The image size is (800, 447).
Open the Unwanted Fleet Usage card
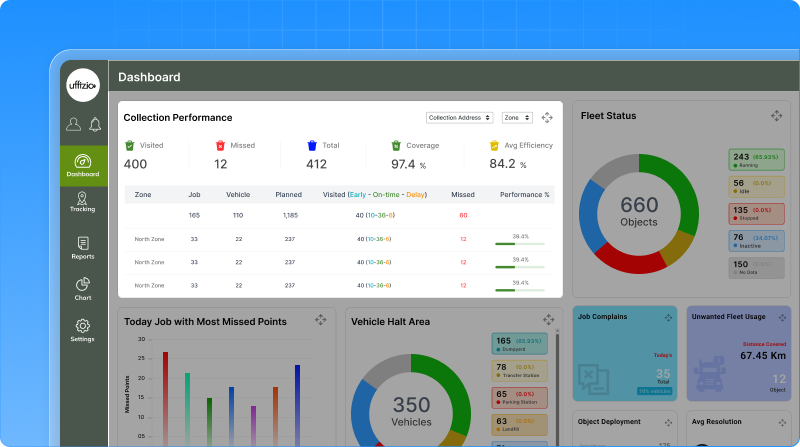(738, 353)
